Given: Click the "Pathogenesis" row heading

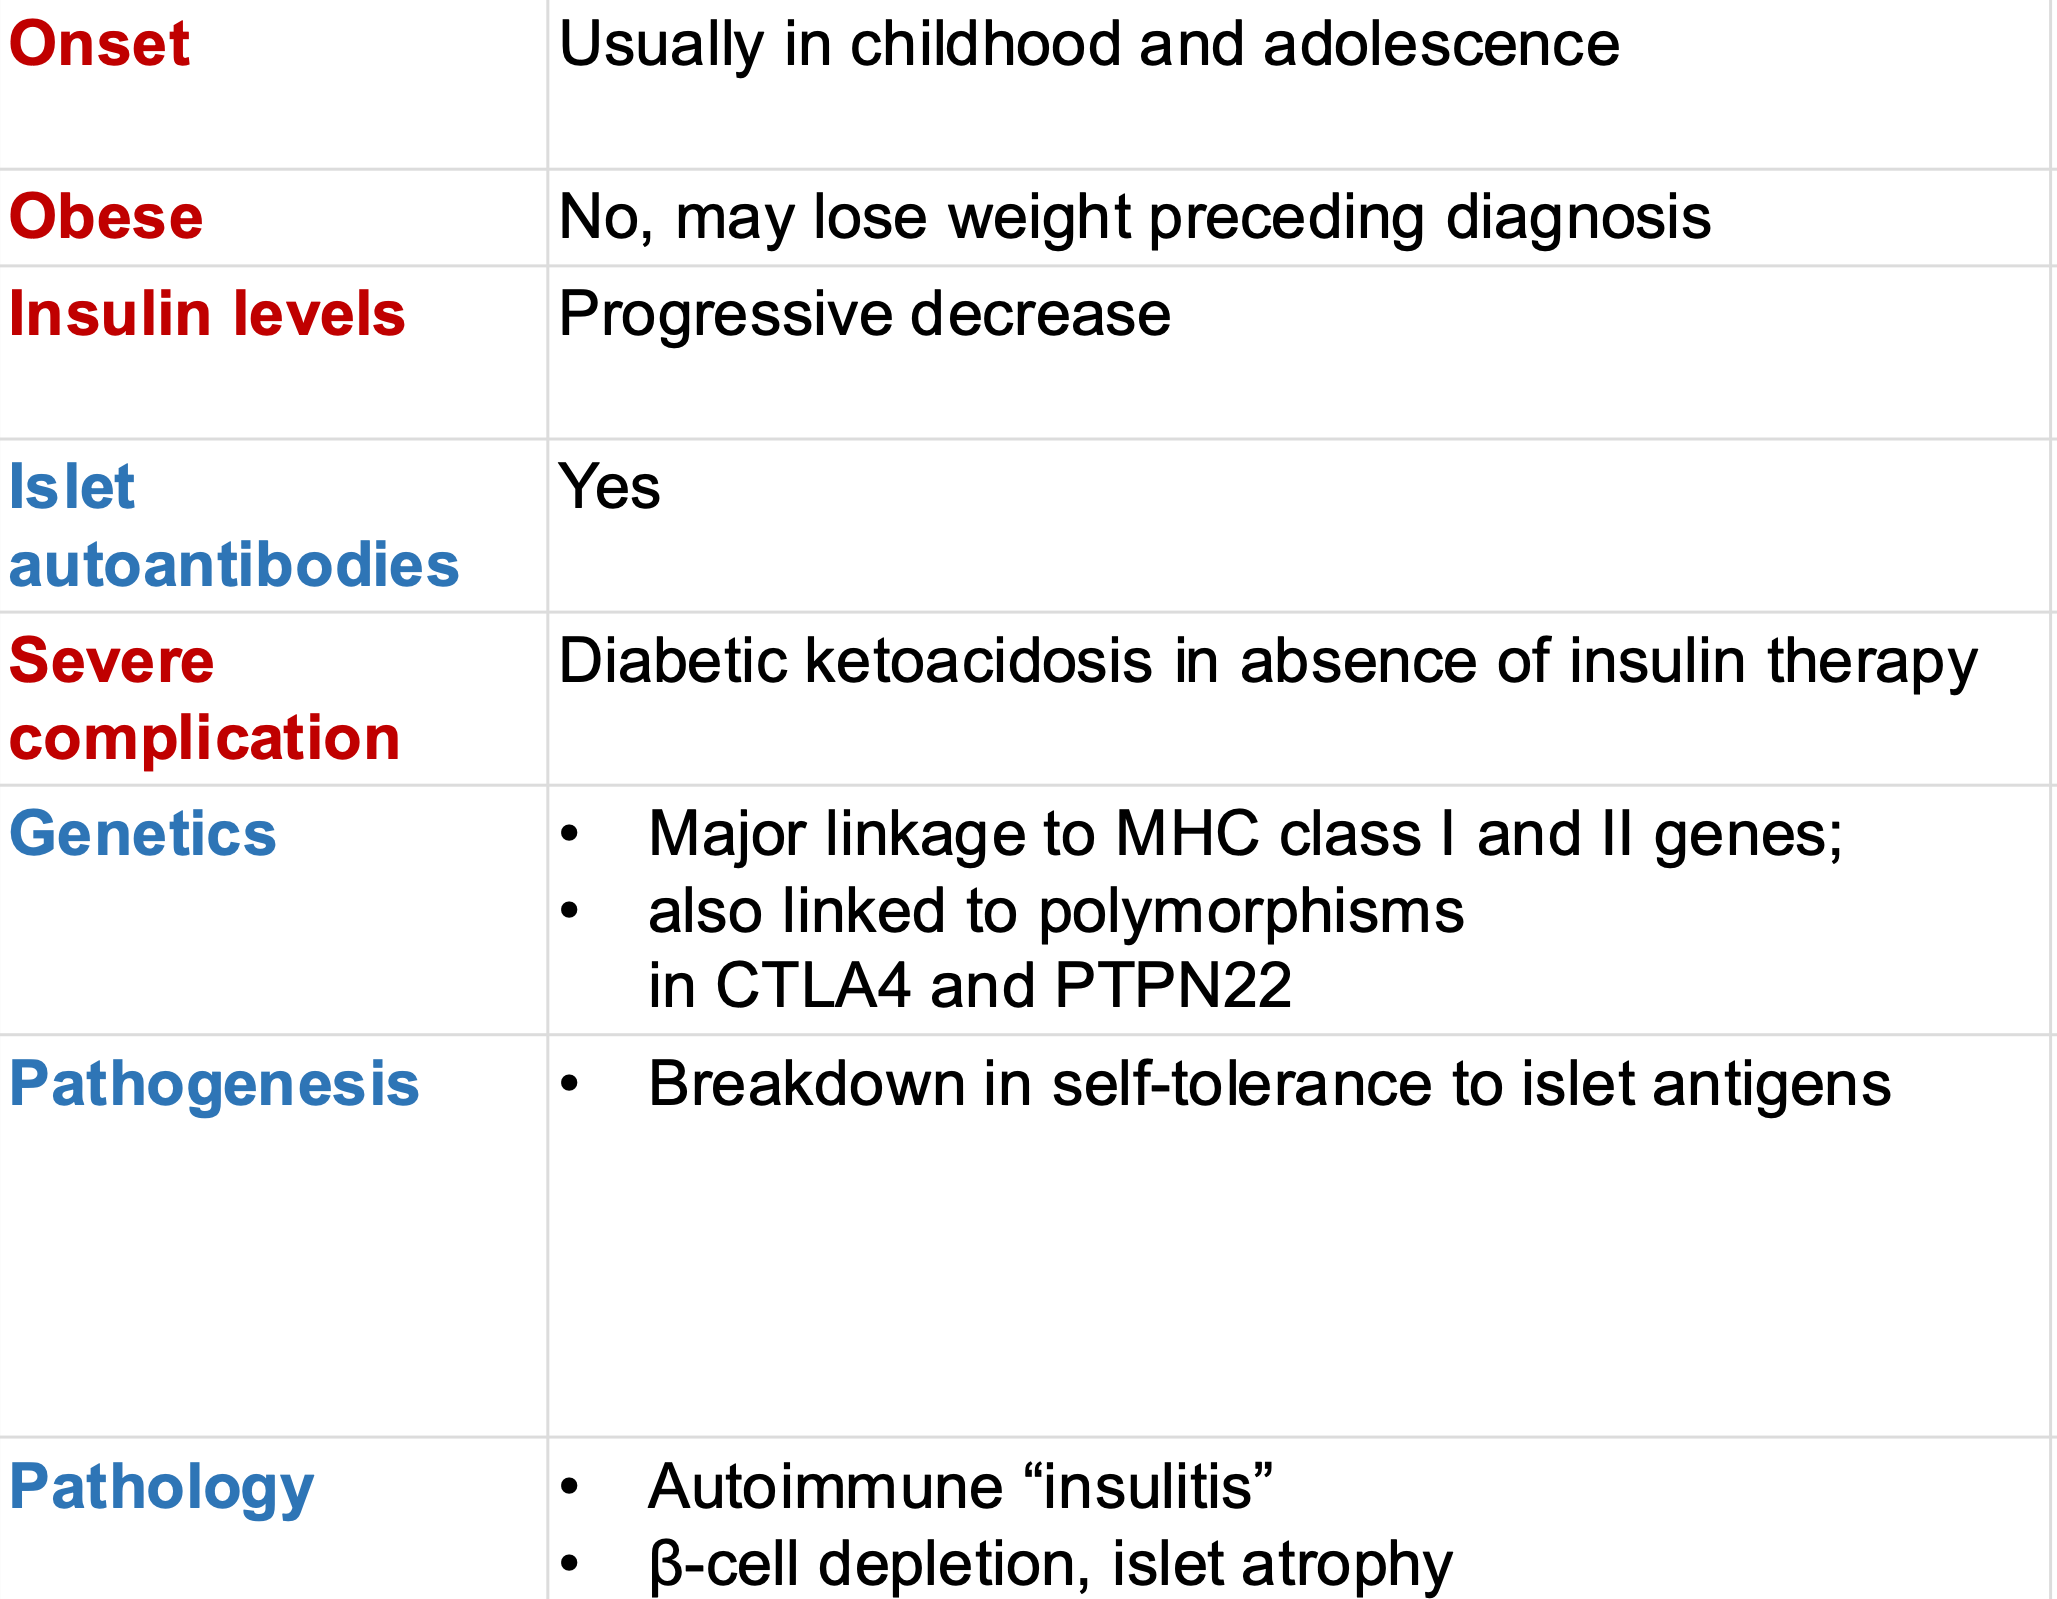Looking at the screenshot, I should (214, 1084).
